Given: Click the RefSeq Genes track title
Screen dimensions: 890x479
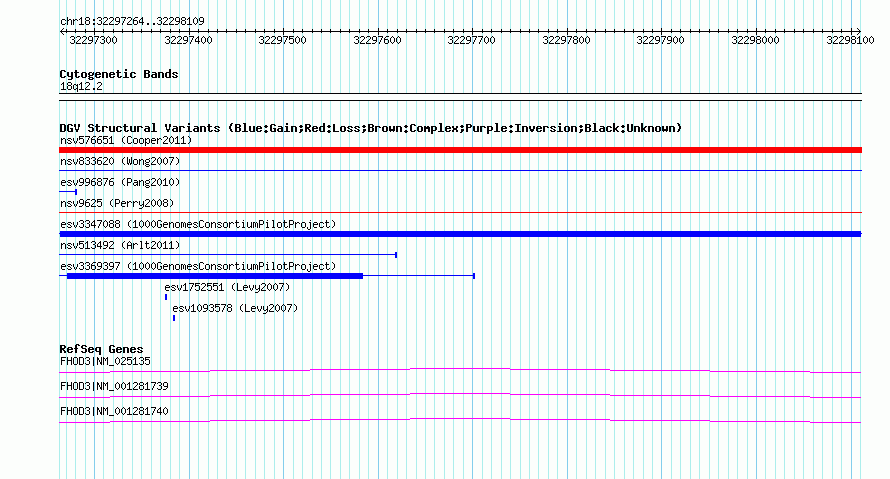Looking at the screenshot, I should point(101,349).
